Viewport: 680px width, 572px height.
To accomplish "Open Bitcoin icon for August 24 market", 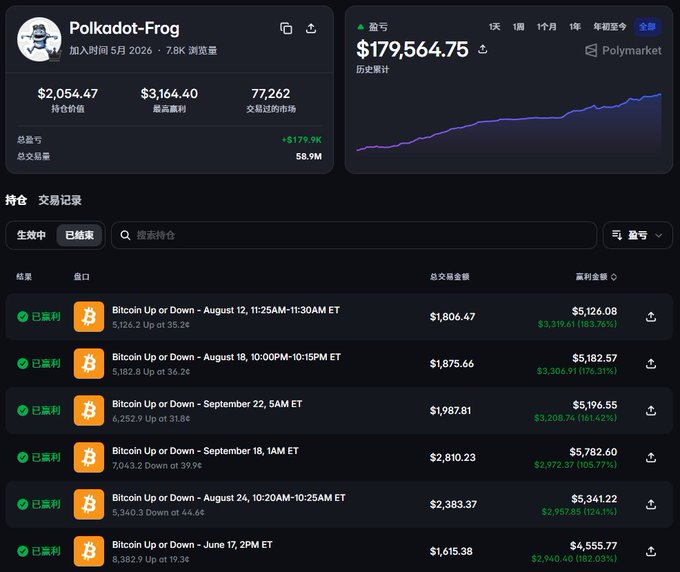I will coord(89,504).
